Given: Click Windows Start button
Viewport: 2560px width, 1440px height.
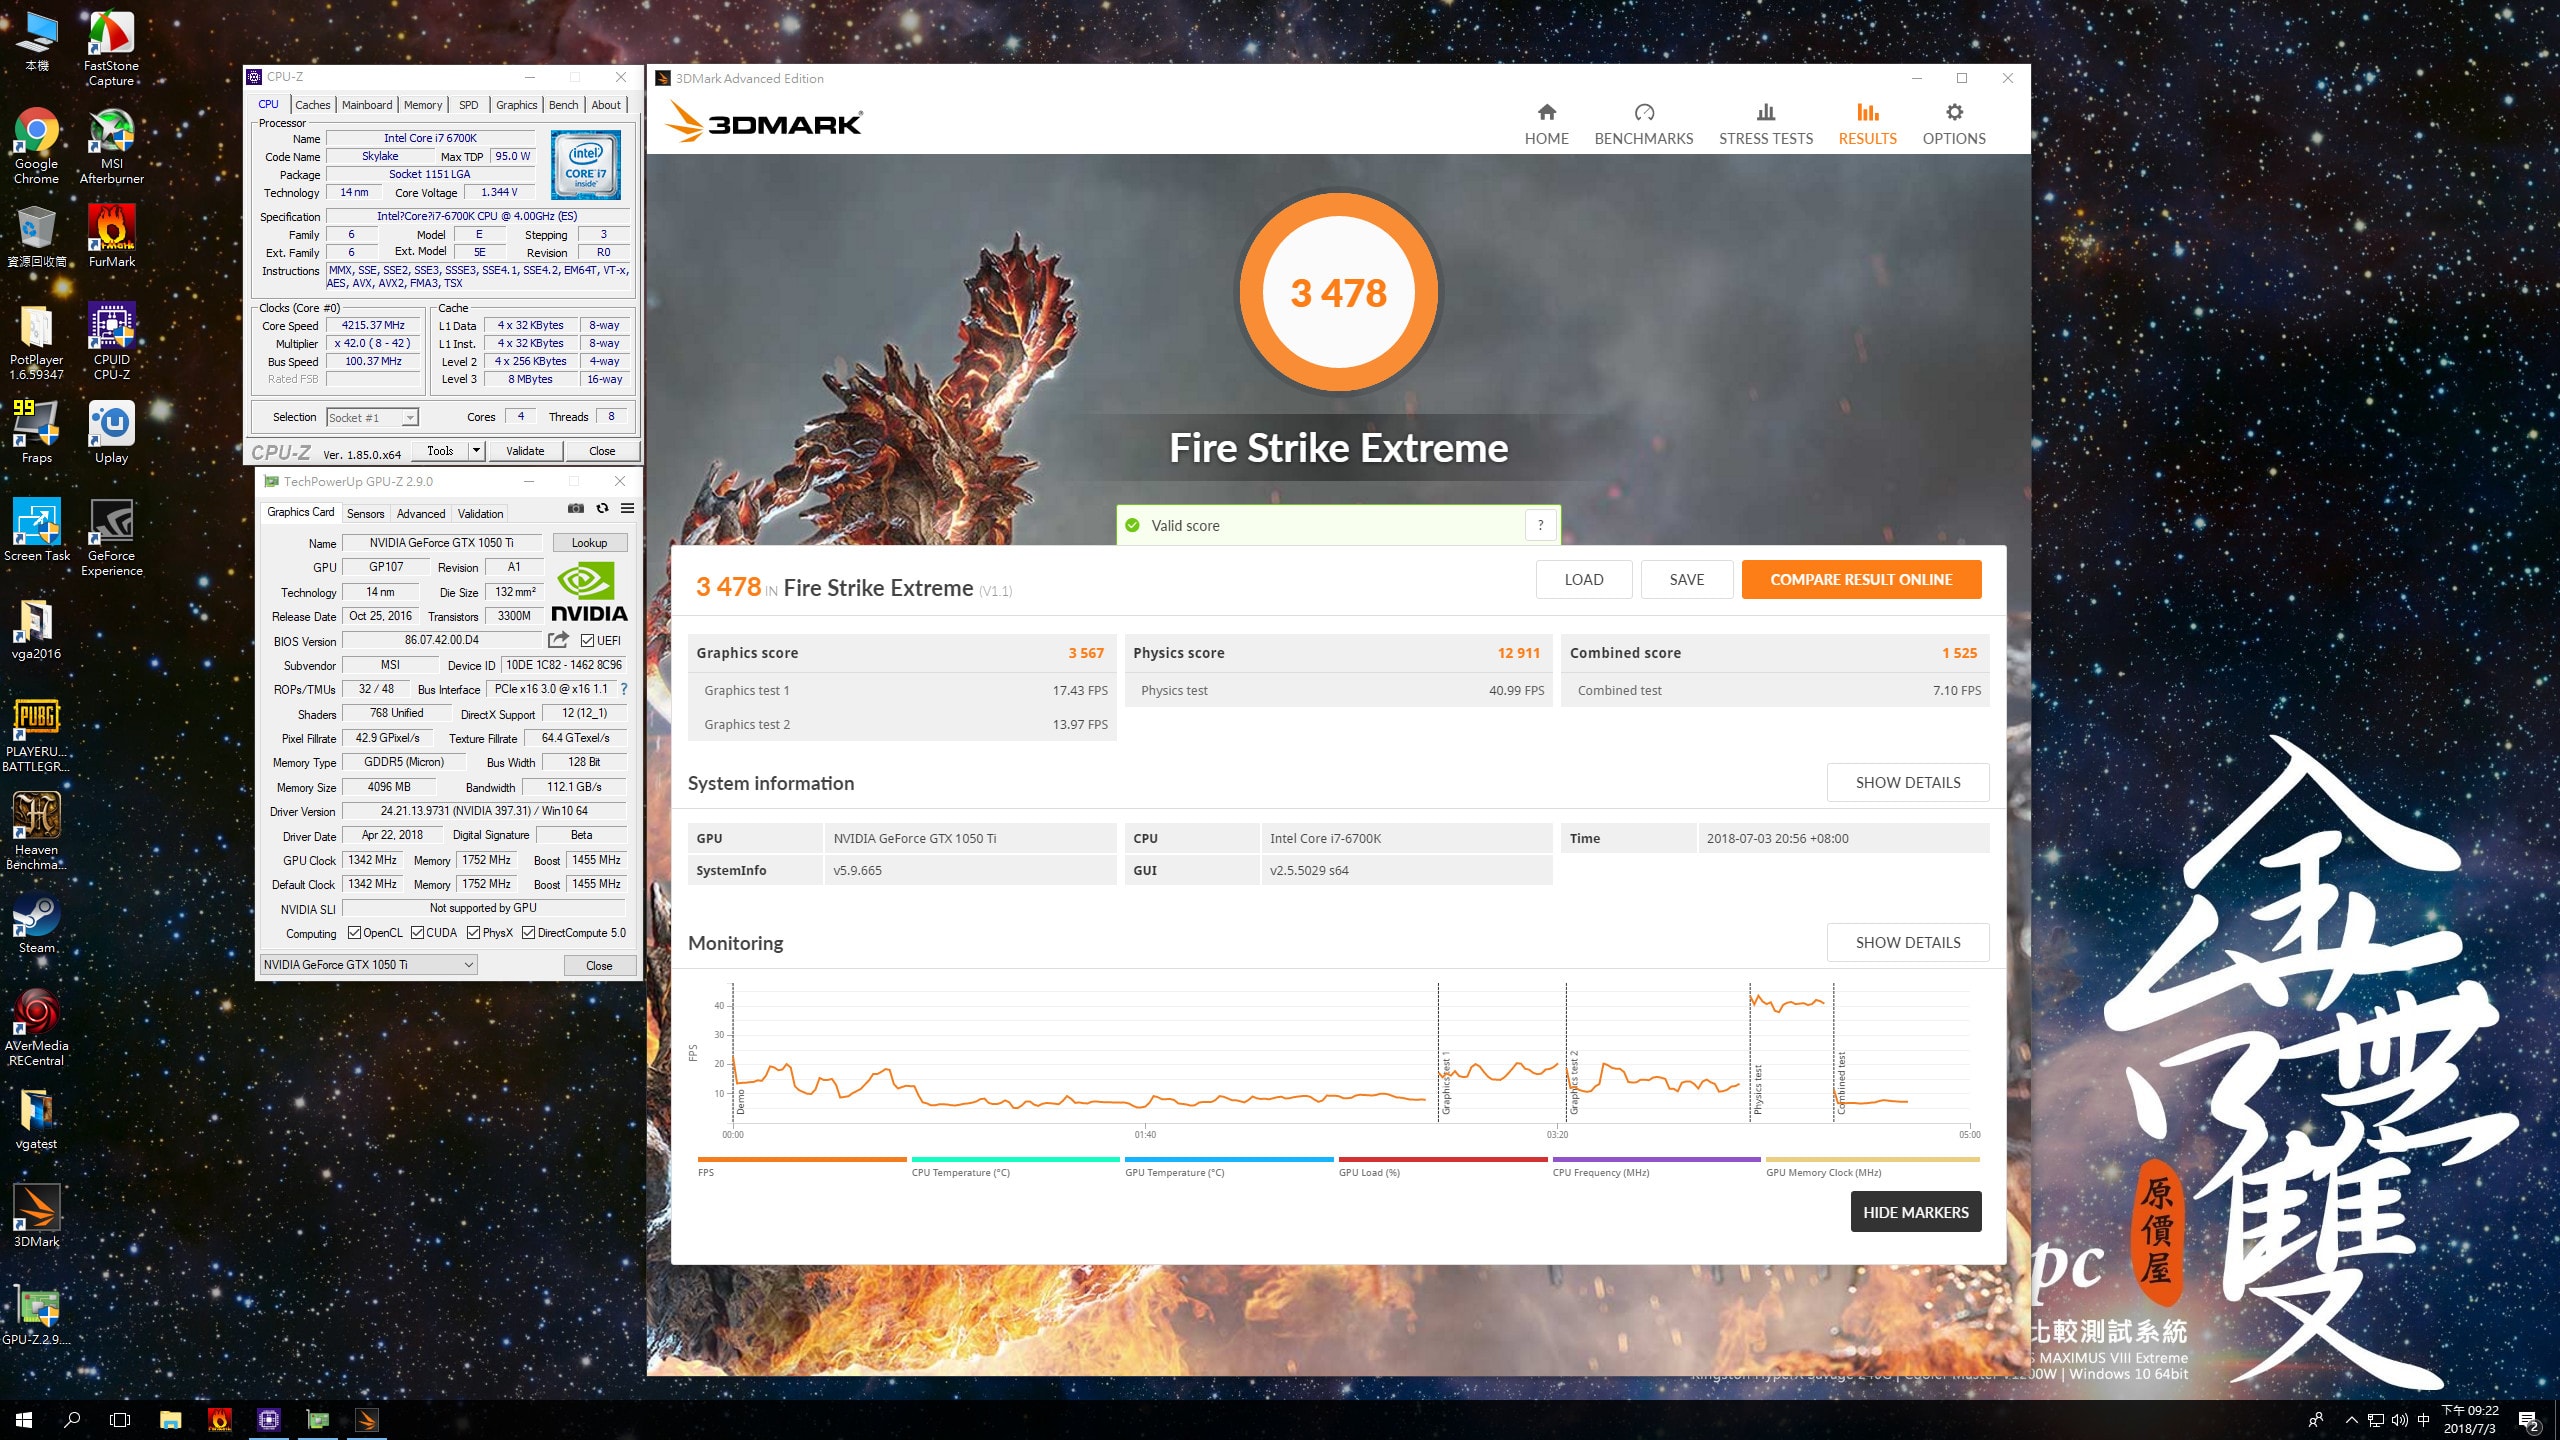Looking at the screenshot, I should 24,1419.
